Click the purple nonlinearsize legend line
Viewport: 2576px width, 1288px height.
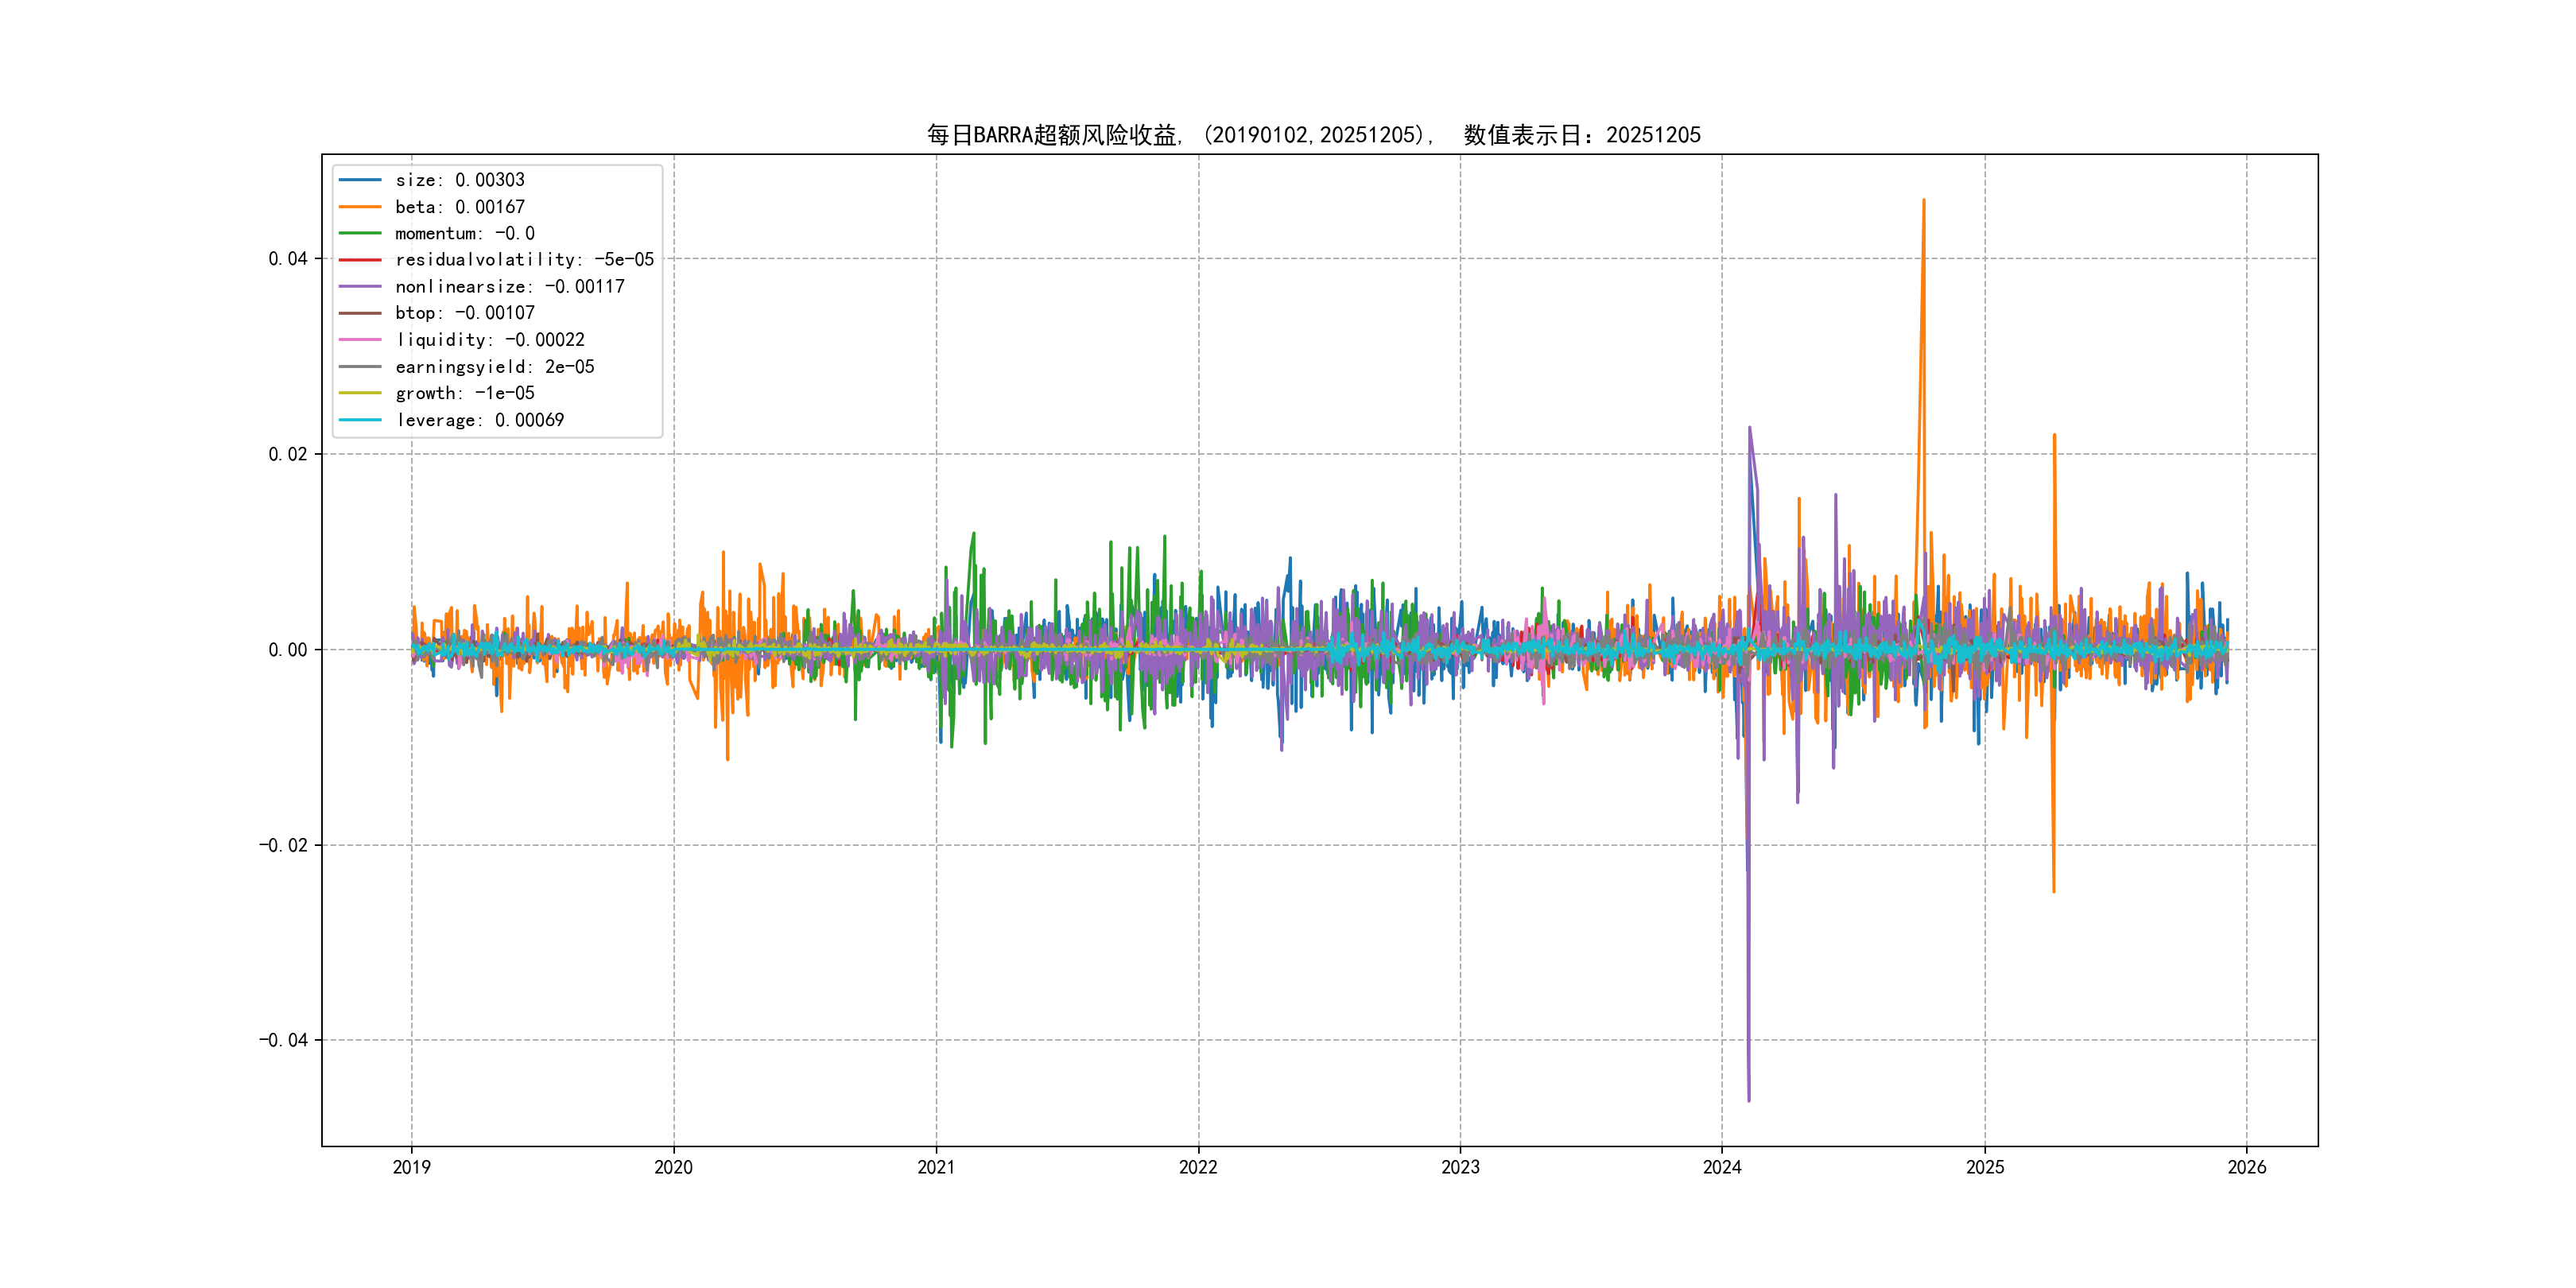[359, 287]
